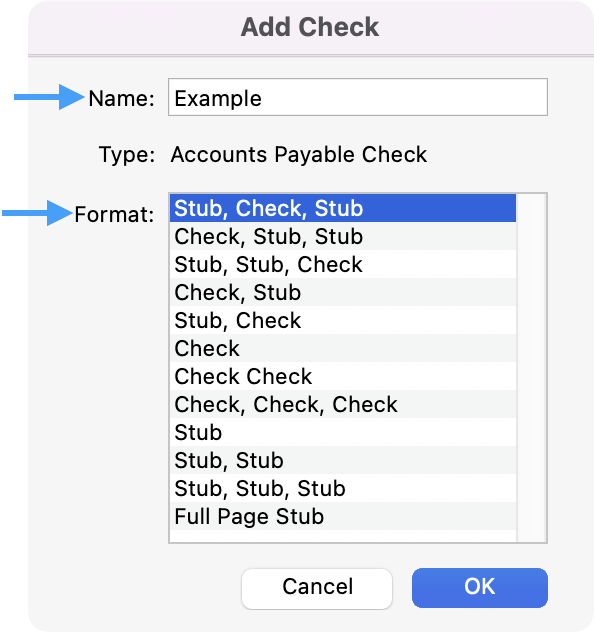Image resolution: width=594 pixels, height=632 pixels.
Task: Click the Cancel button
Action: [317, 588]
